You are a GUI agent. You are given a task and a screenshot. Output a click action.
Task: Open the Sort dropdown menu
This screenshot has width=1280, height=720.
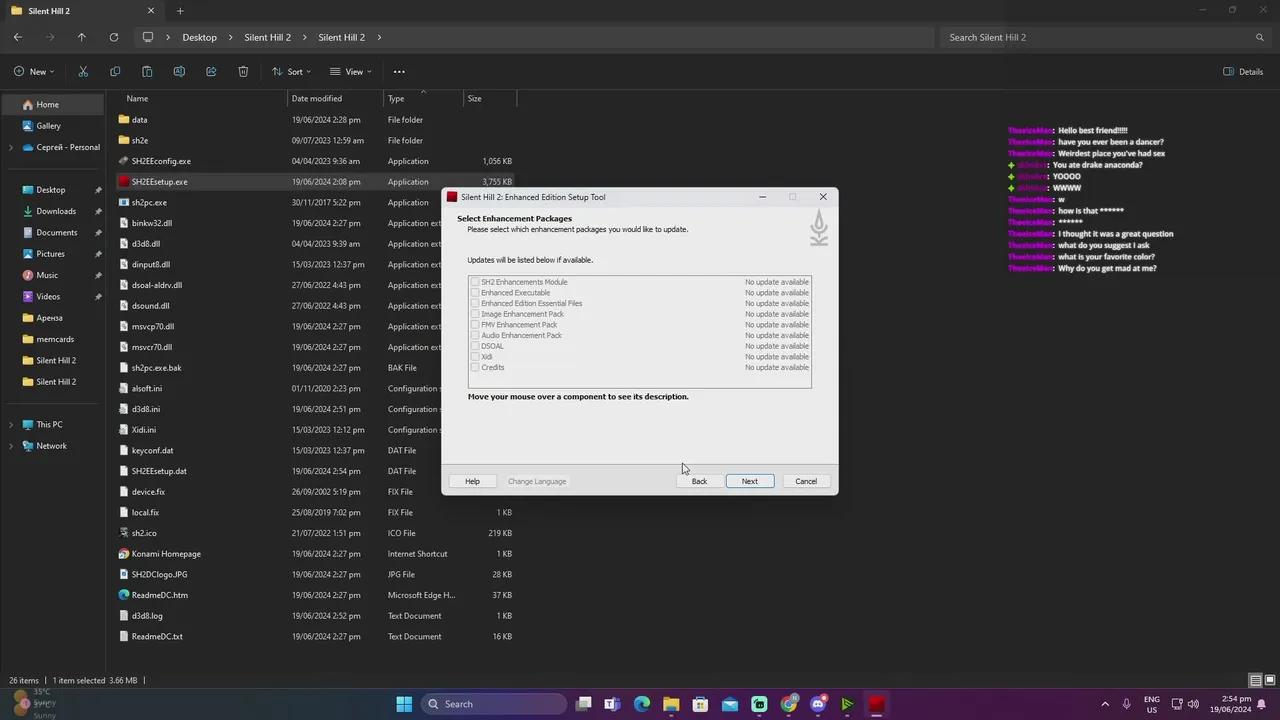[291, 72]
